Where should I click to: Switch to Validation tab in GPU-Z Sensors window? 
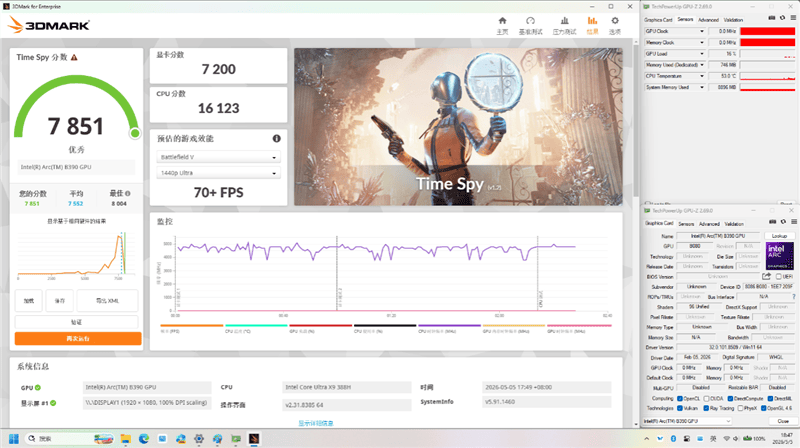coord(733,19)
